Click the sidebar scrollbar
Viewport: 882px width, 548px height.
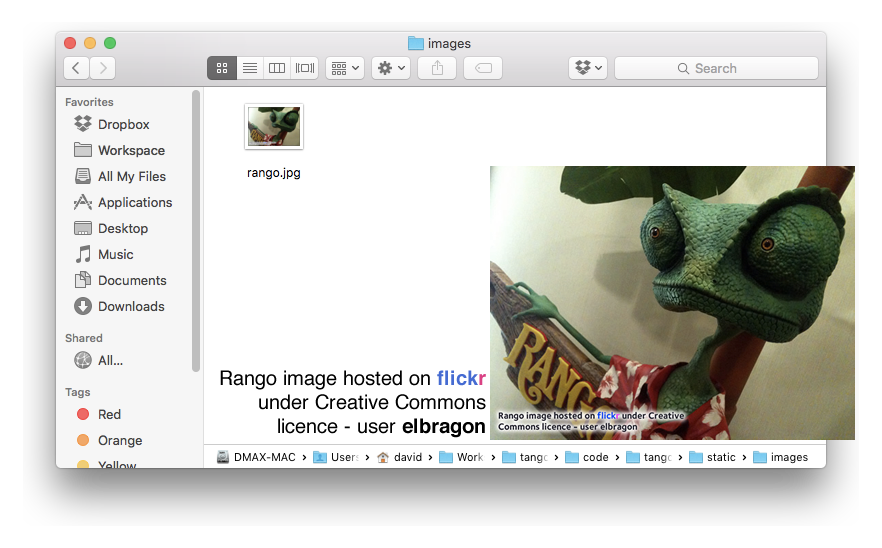pos(196,231)
